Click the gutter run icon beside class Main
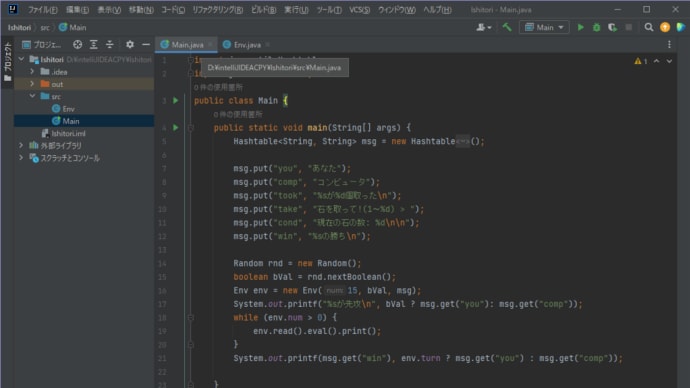 [x=176, y=100]
